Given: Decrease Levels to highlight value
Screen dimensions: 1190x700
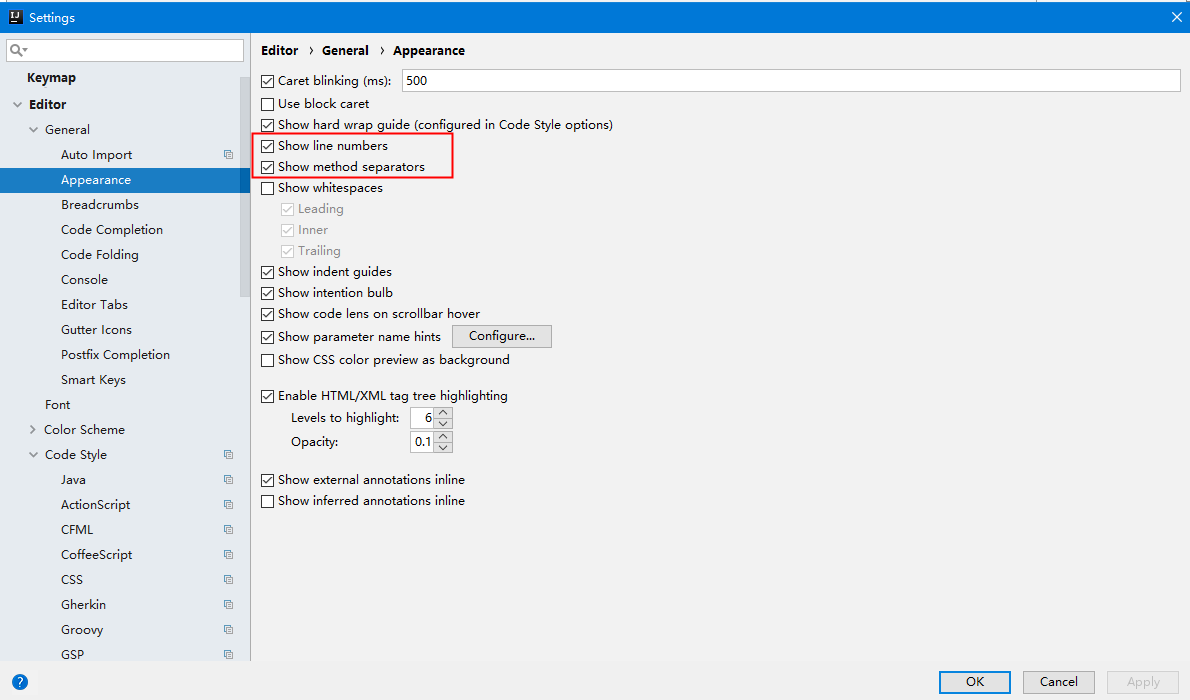Looking at the screenshot, I should tap(444, 423).
